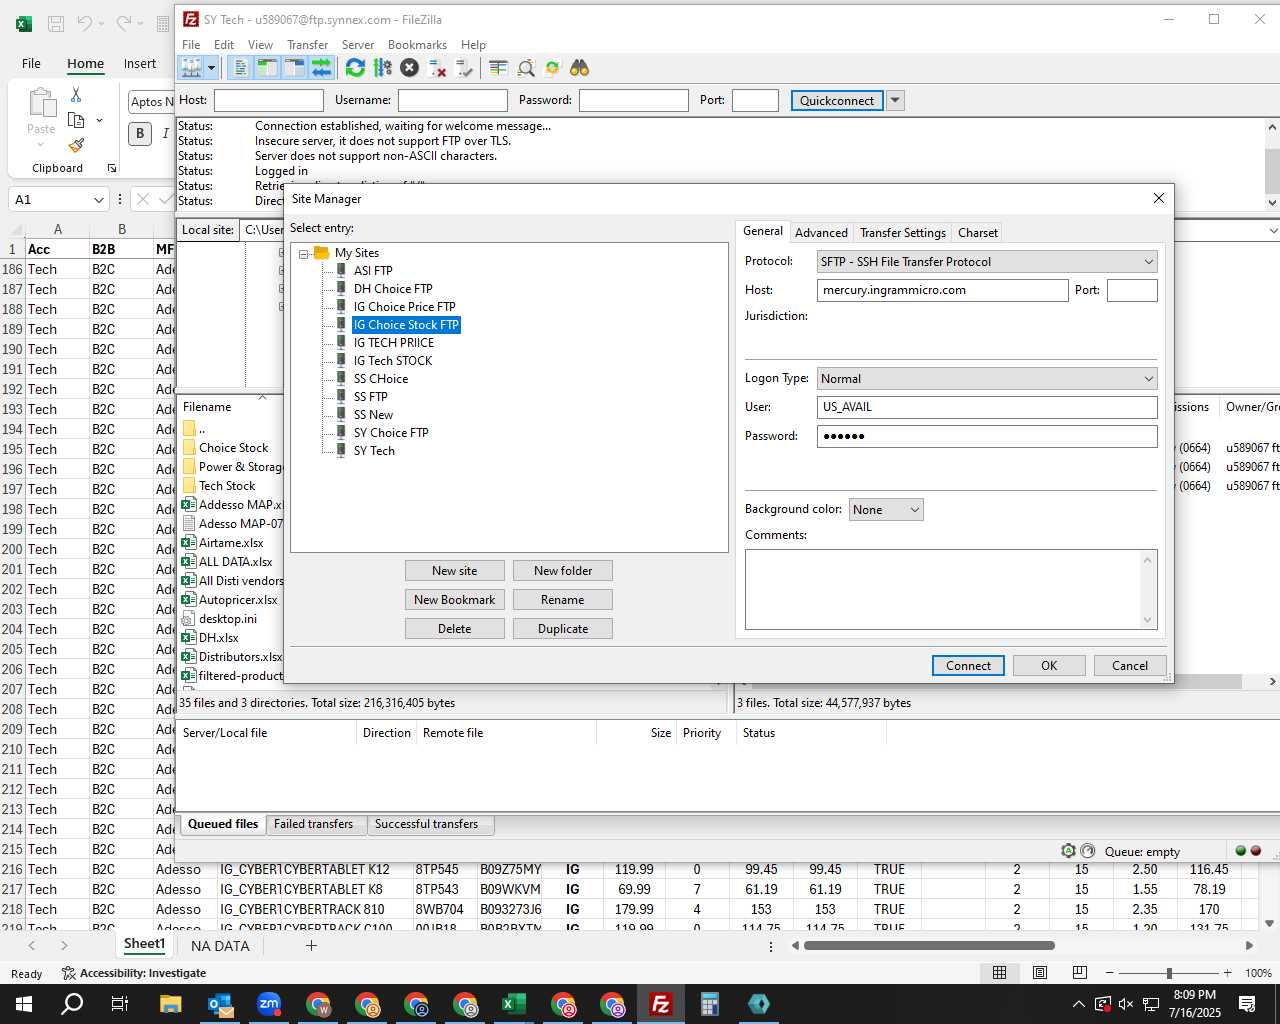Switch to the Advanced tab
The width and height of the screenshot is (1280, 1024).
point(821,233)
